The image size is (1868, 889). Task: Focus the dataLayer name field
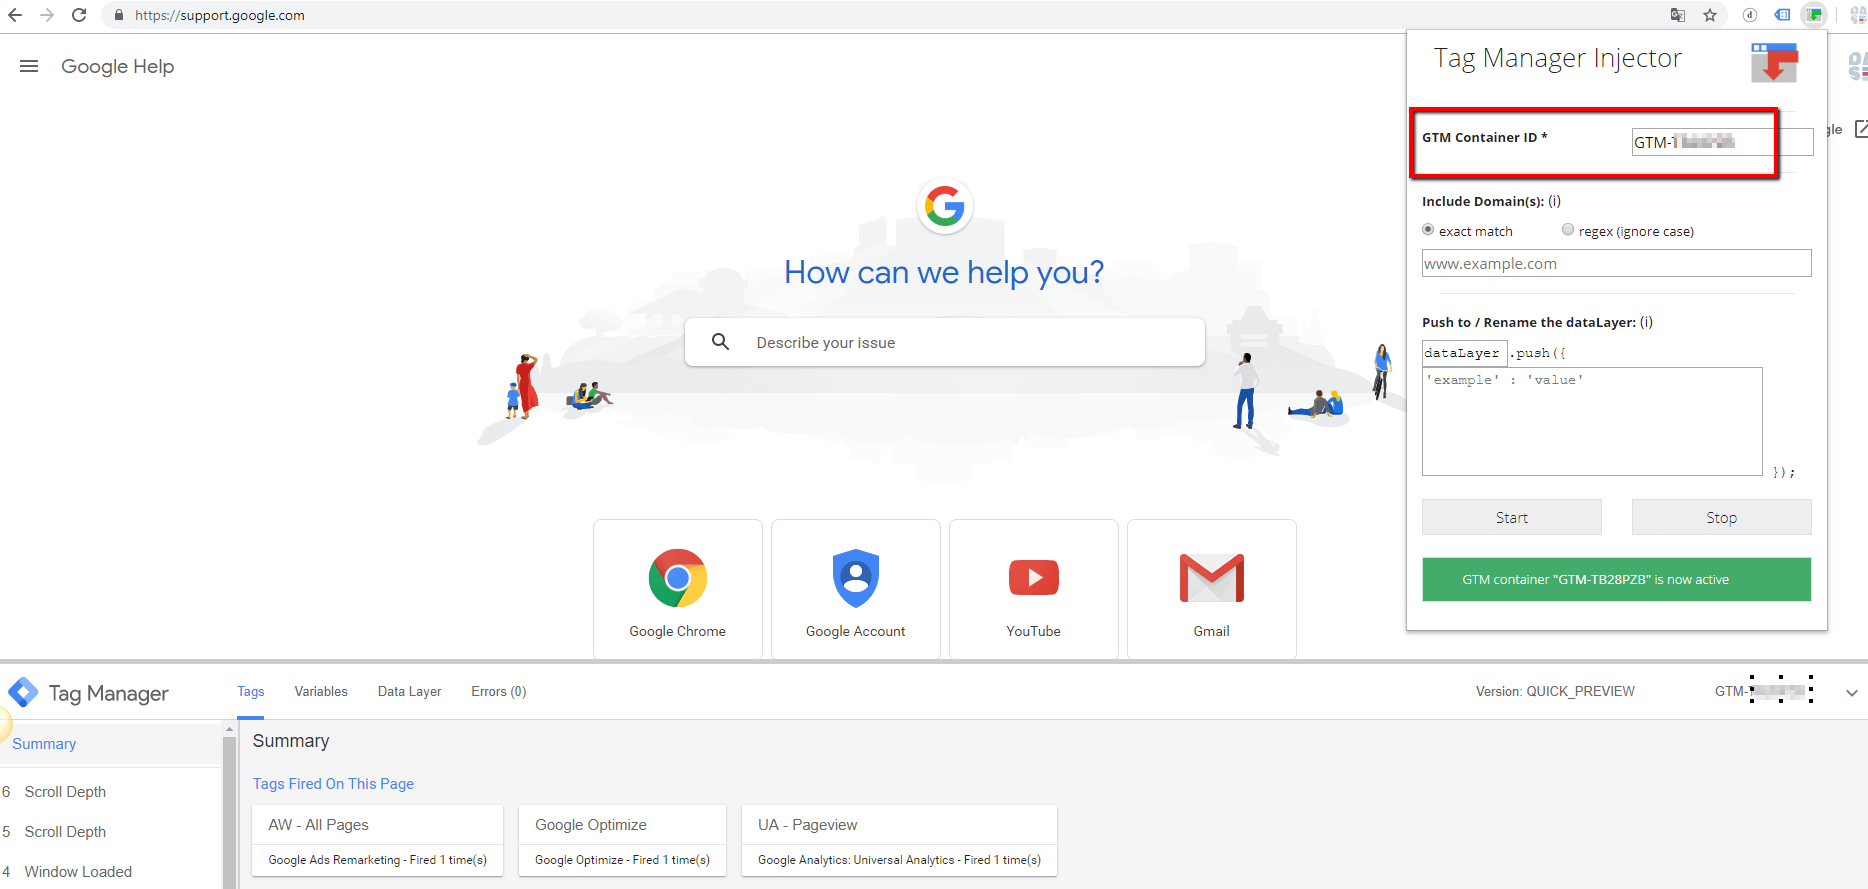[x=1465, y=353]
